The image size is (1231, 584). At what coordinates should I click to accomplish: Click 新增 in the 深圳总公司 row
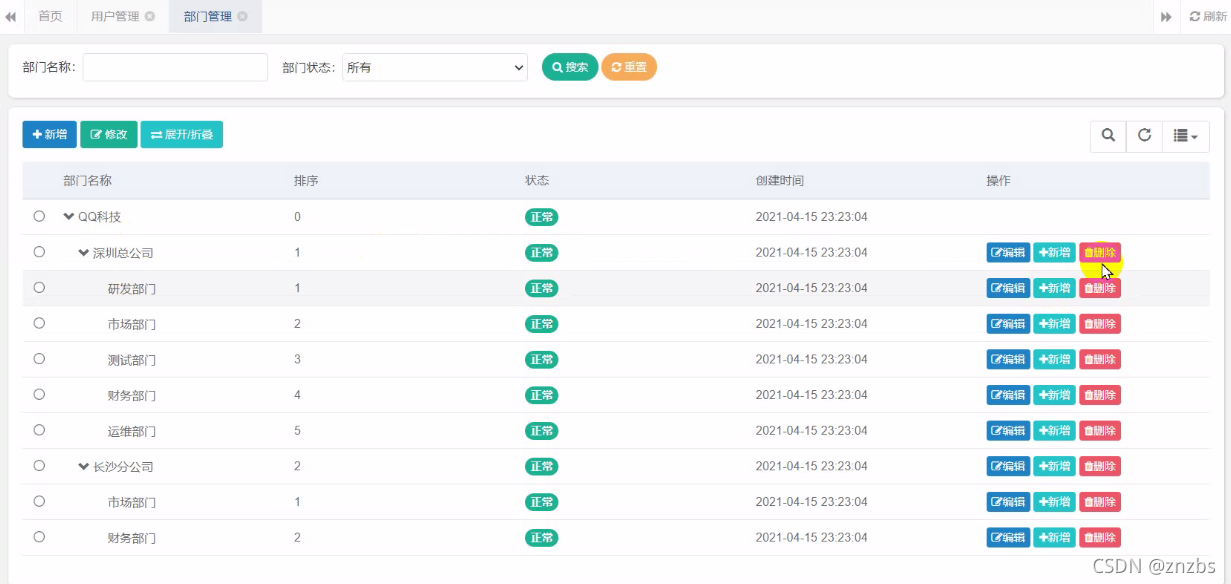pyautogui.click(x=1054, y=253)
